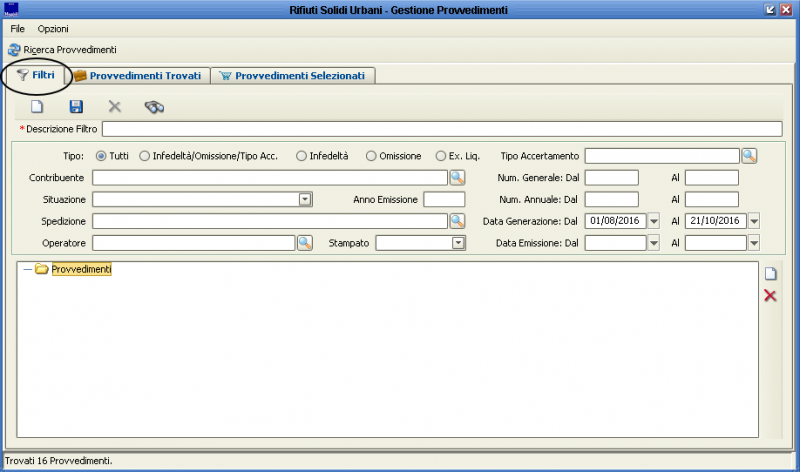Open the Situazione dropdown list
Viewport: 800px width, 472px height.
pyautogui.click(x=305, y=200)
